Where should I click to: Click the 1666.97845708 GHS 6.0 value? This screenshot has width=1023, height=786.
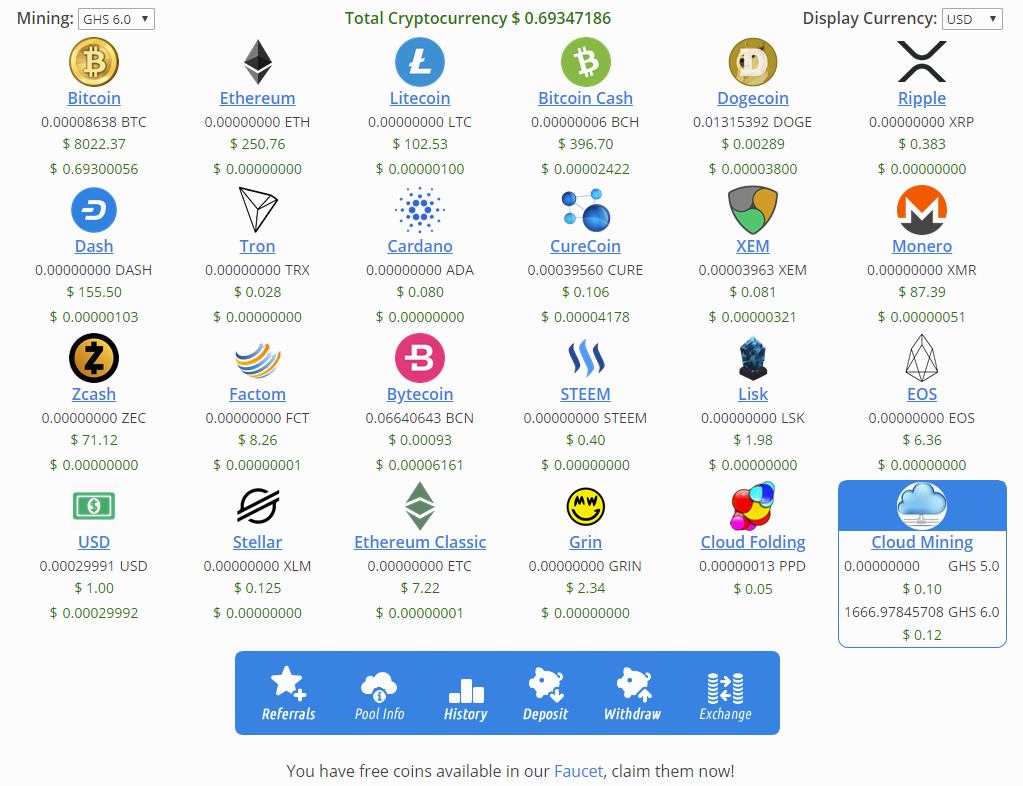coord(921,612)
